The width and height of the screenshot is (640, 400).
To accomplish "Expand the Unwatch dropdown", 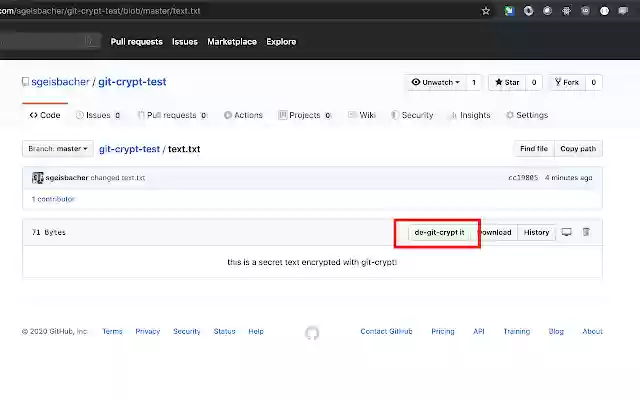I will click(x=436, y=82).
